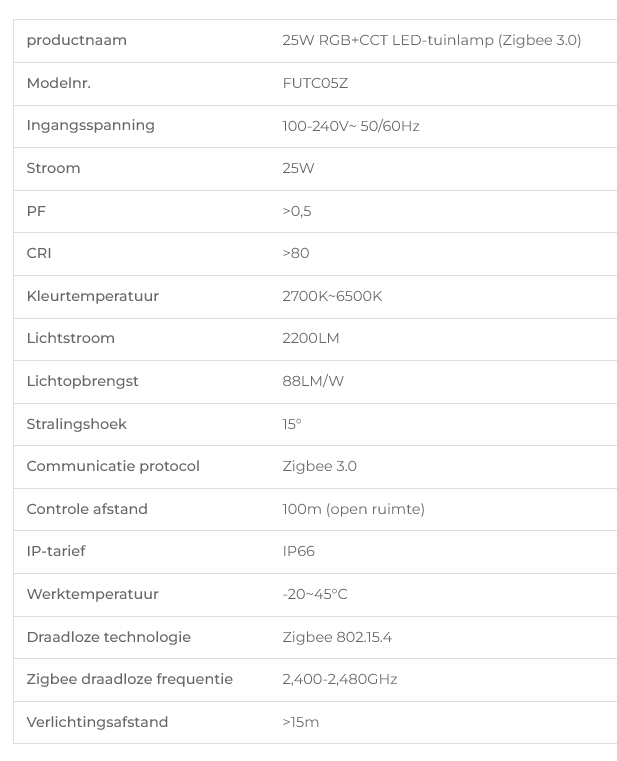Click the Ingangsspanning row label
The image size is (617, 761).
coord(91,126)
